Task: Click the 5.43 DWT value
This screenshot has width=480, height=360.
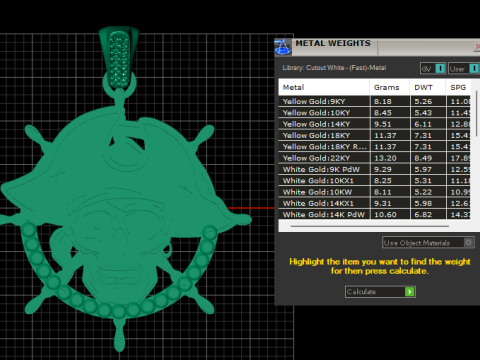Action: (x=423, y=113)
